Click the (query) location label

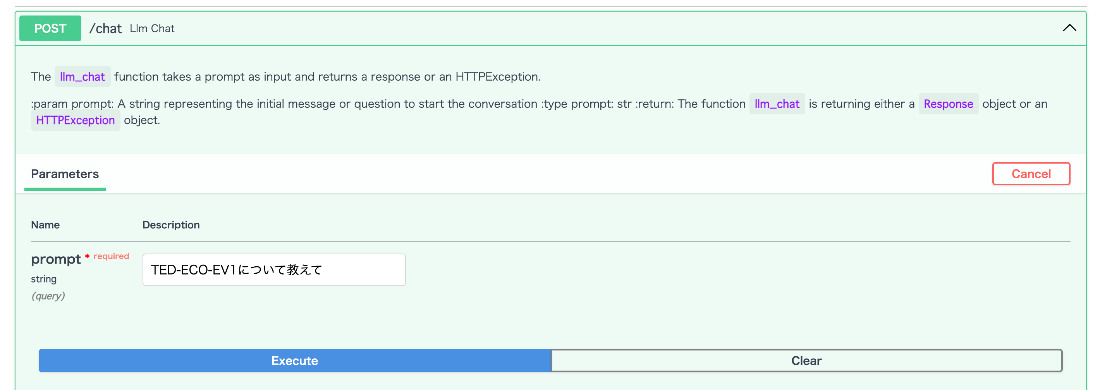48,296
